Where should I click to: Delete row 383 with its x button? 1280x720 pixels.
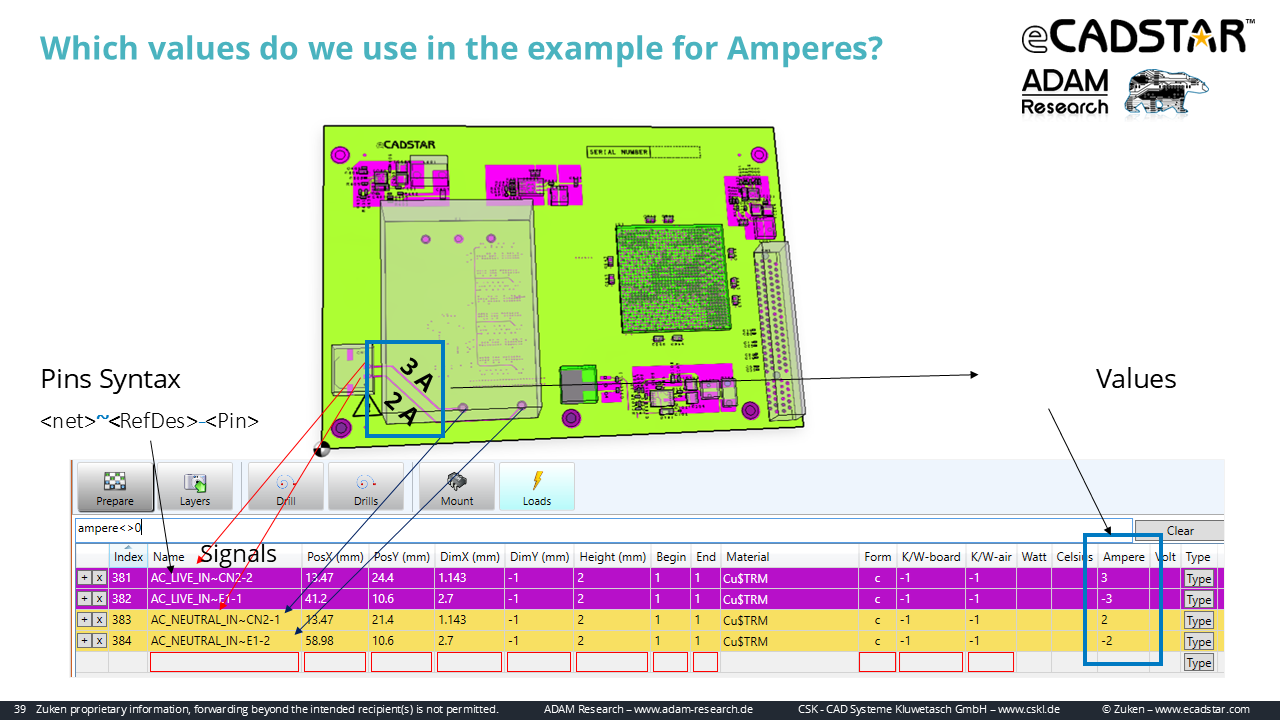tap(99, 620)
